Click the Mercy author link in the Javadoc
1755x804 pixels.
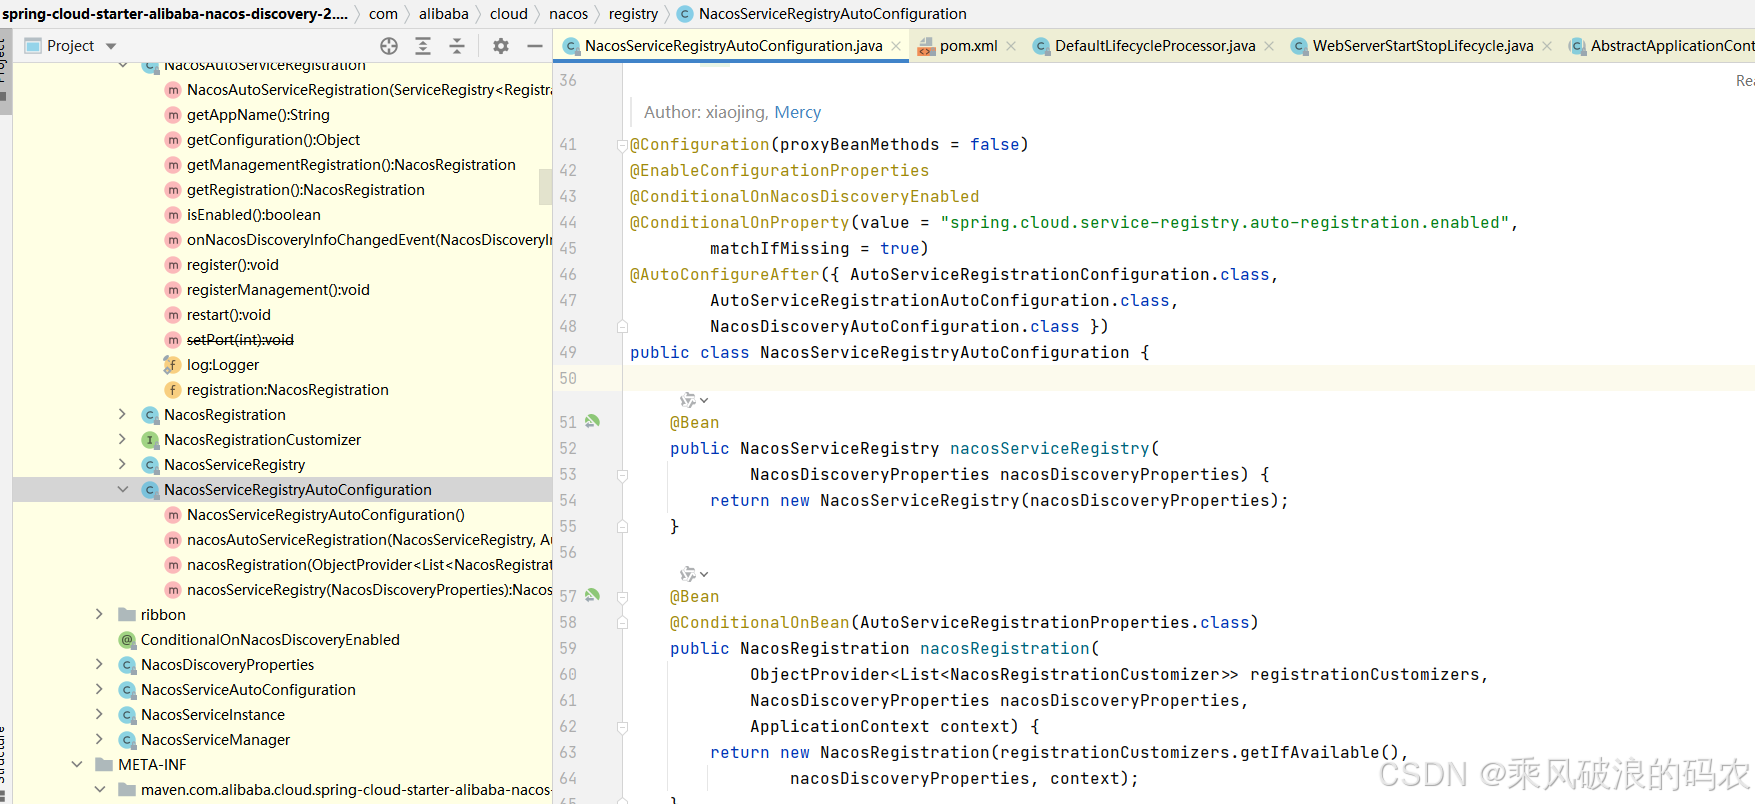pos(797,112)
